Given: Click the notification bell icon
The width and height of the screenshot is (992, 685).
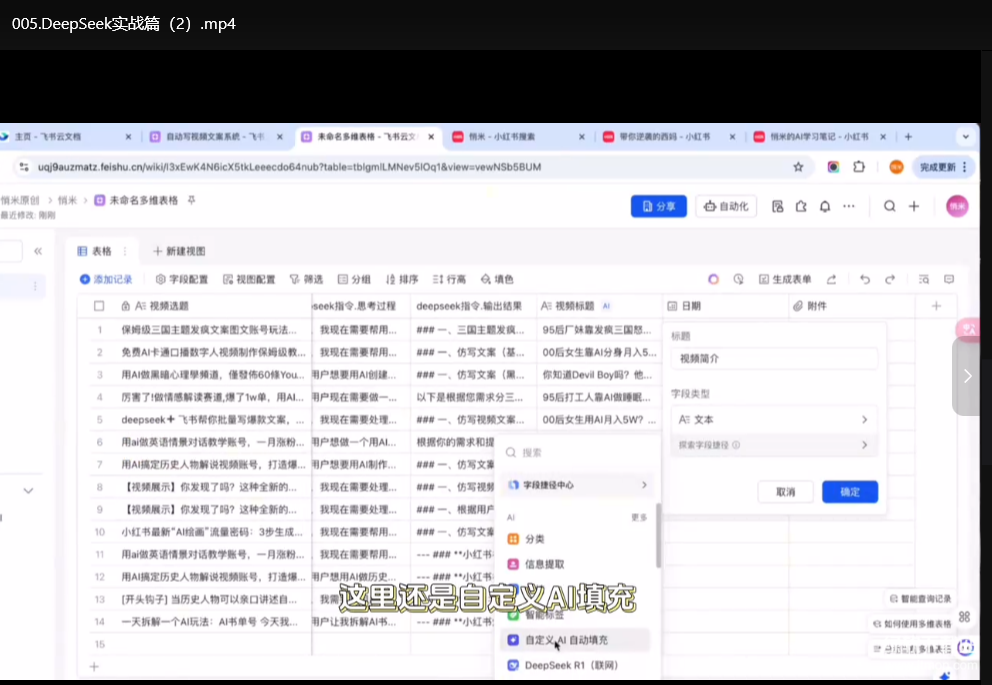Looking at the screenshot, I should [x=824, y=207].
